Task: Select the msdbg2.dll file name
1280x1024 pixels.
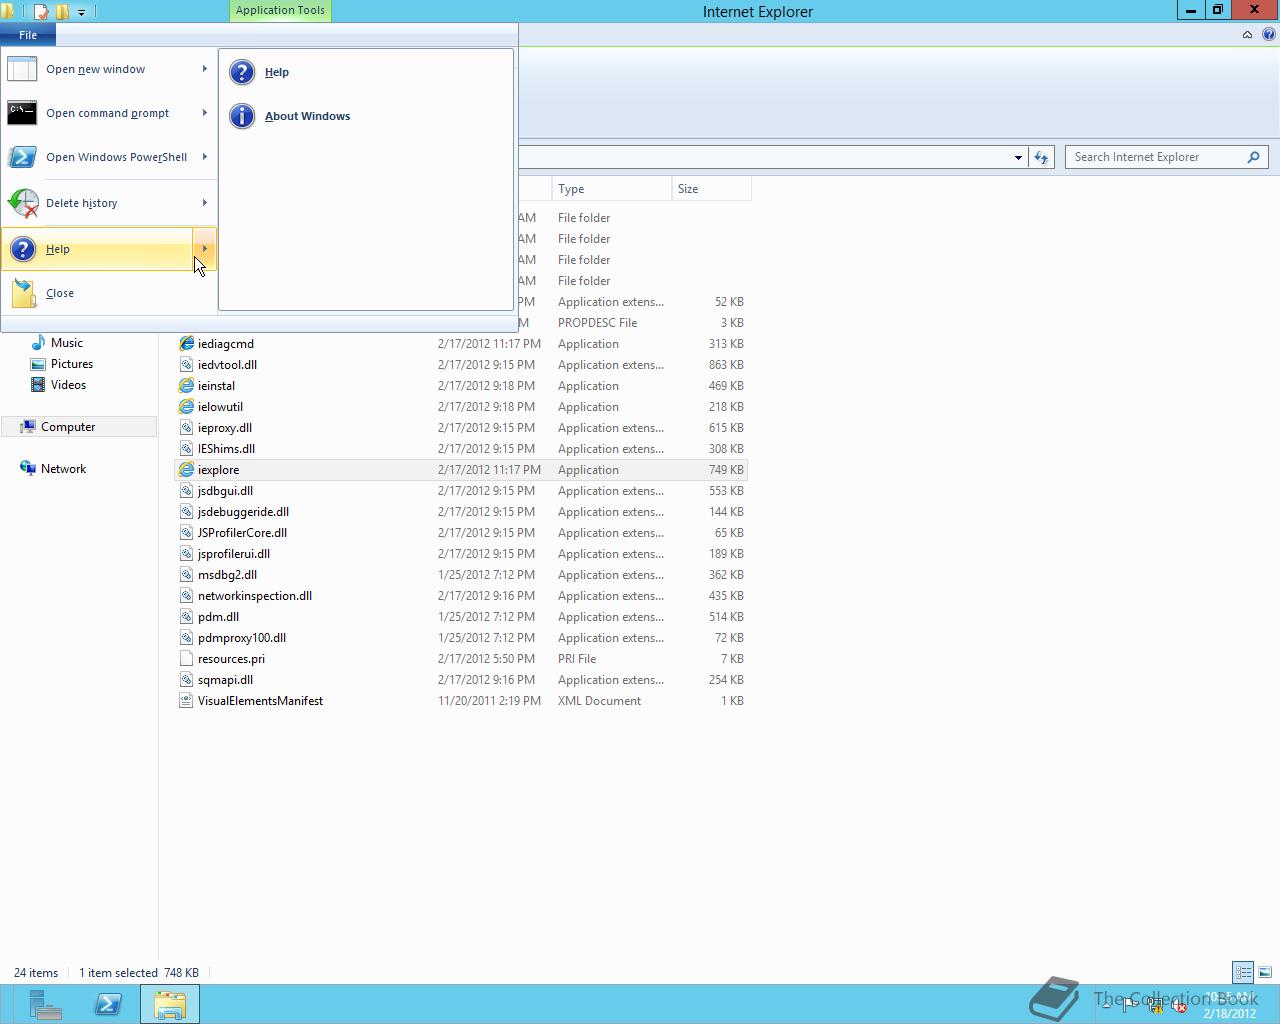Action: point(227,575)
